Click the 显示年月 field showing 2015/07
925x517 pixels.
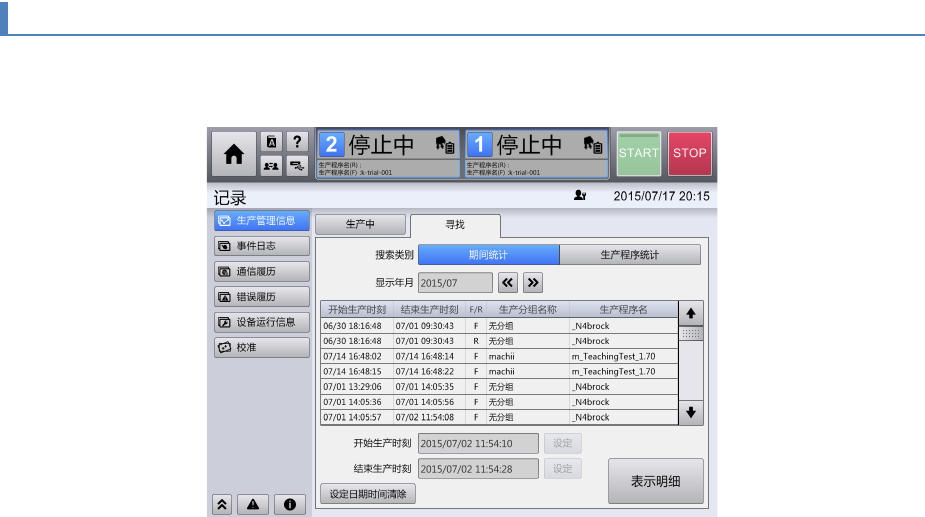(455, 283)
